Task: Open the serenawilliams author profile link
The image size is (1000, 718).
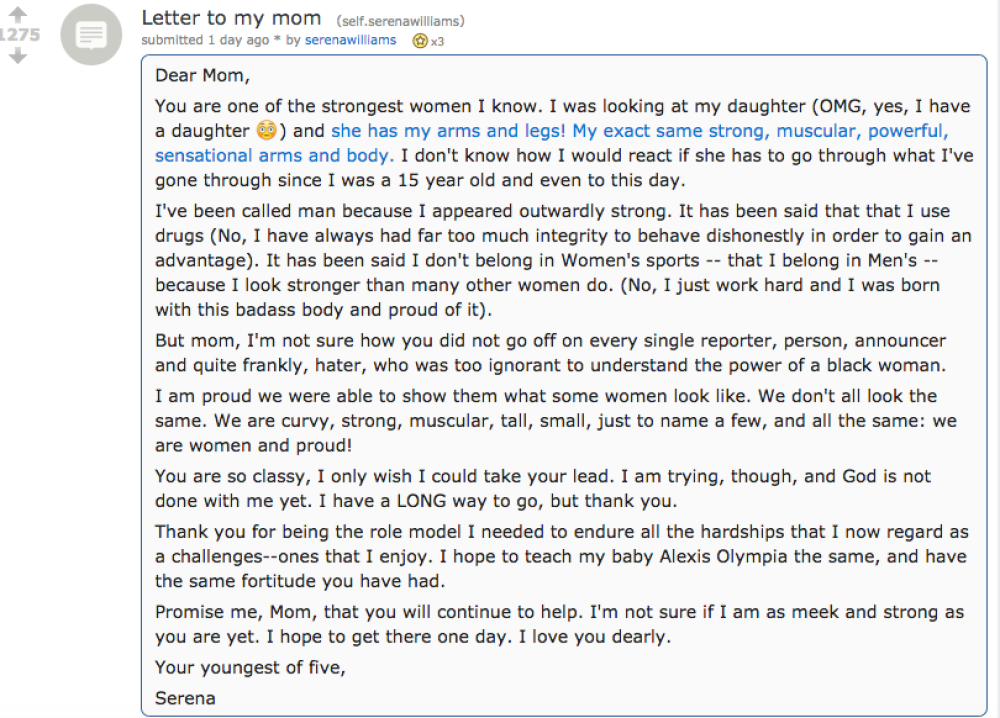Action: [x=350, y=40]
